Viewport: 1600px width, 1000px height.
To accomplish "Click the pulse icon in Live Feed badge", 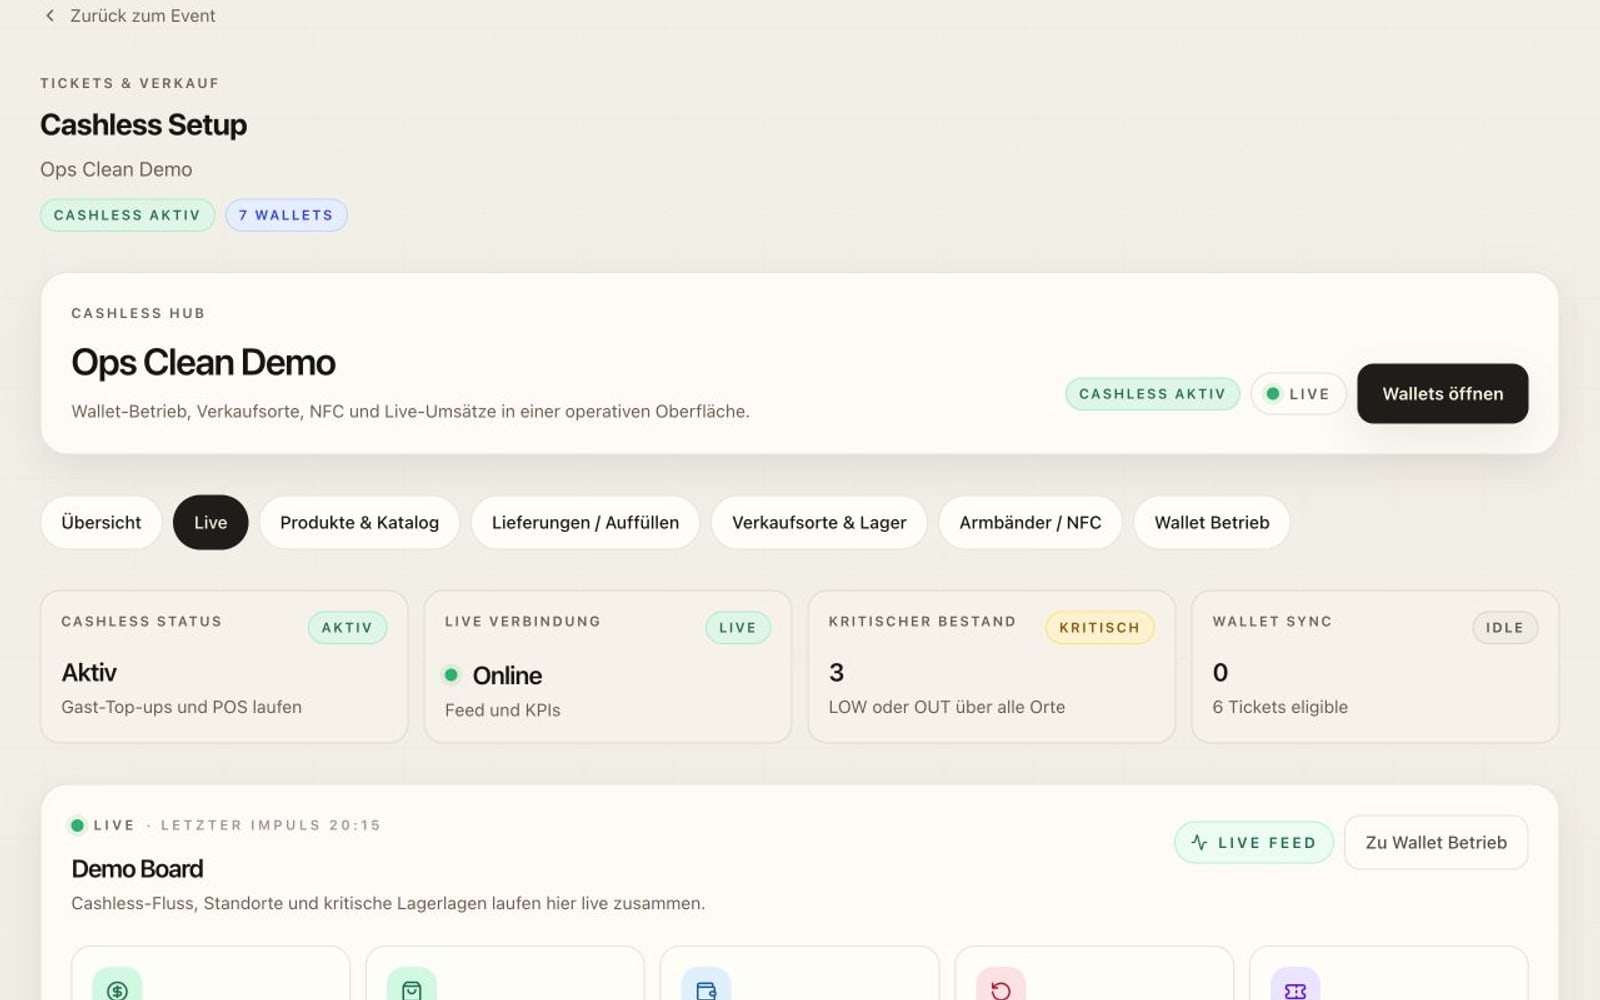I will (x=1199, y=843).
